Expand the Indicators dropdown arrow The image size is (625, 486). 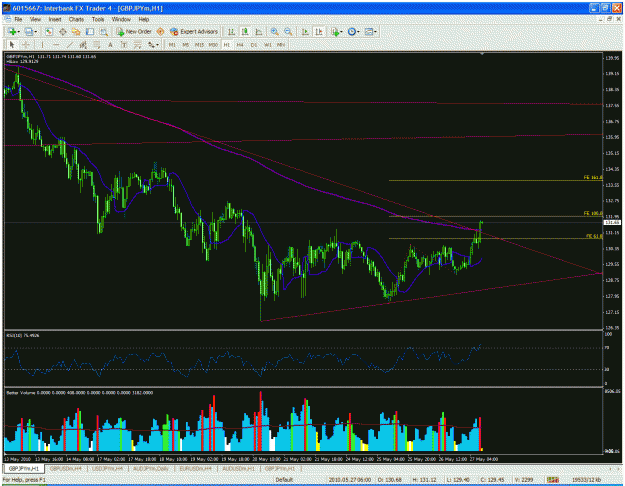point(342,32)
